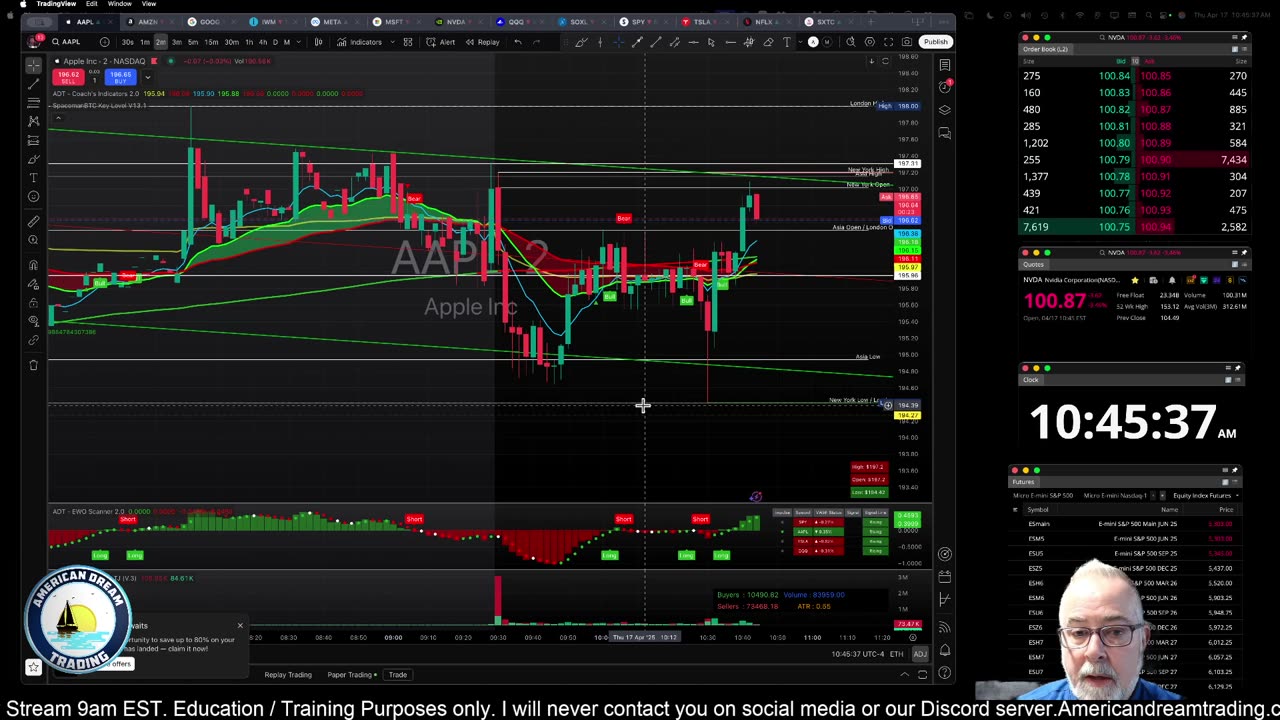Select the 3m timeframe
Image resolution: width=1280 pixels, height=720 pixels.
click(176, 42)
